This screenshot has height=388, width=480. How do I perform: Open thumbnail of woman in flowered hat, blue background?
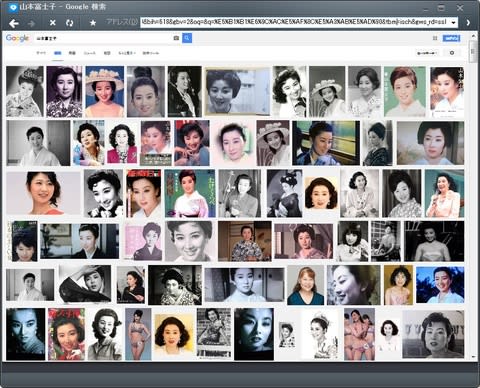(x=105, y=91)
